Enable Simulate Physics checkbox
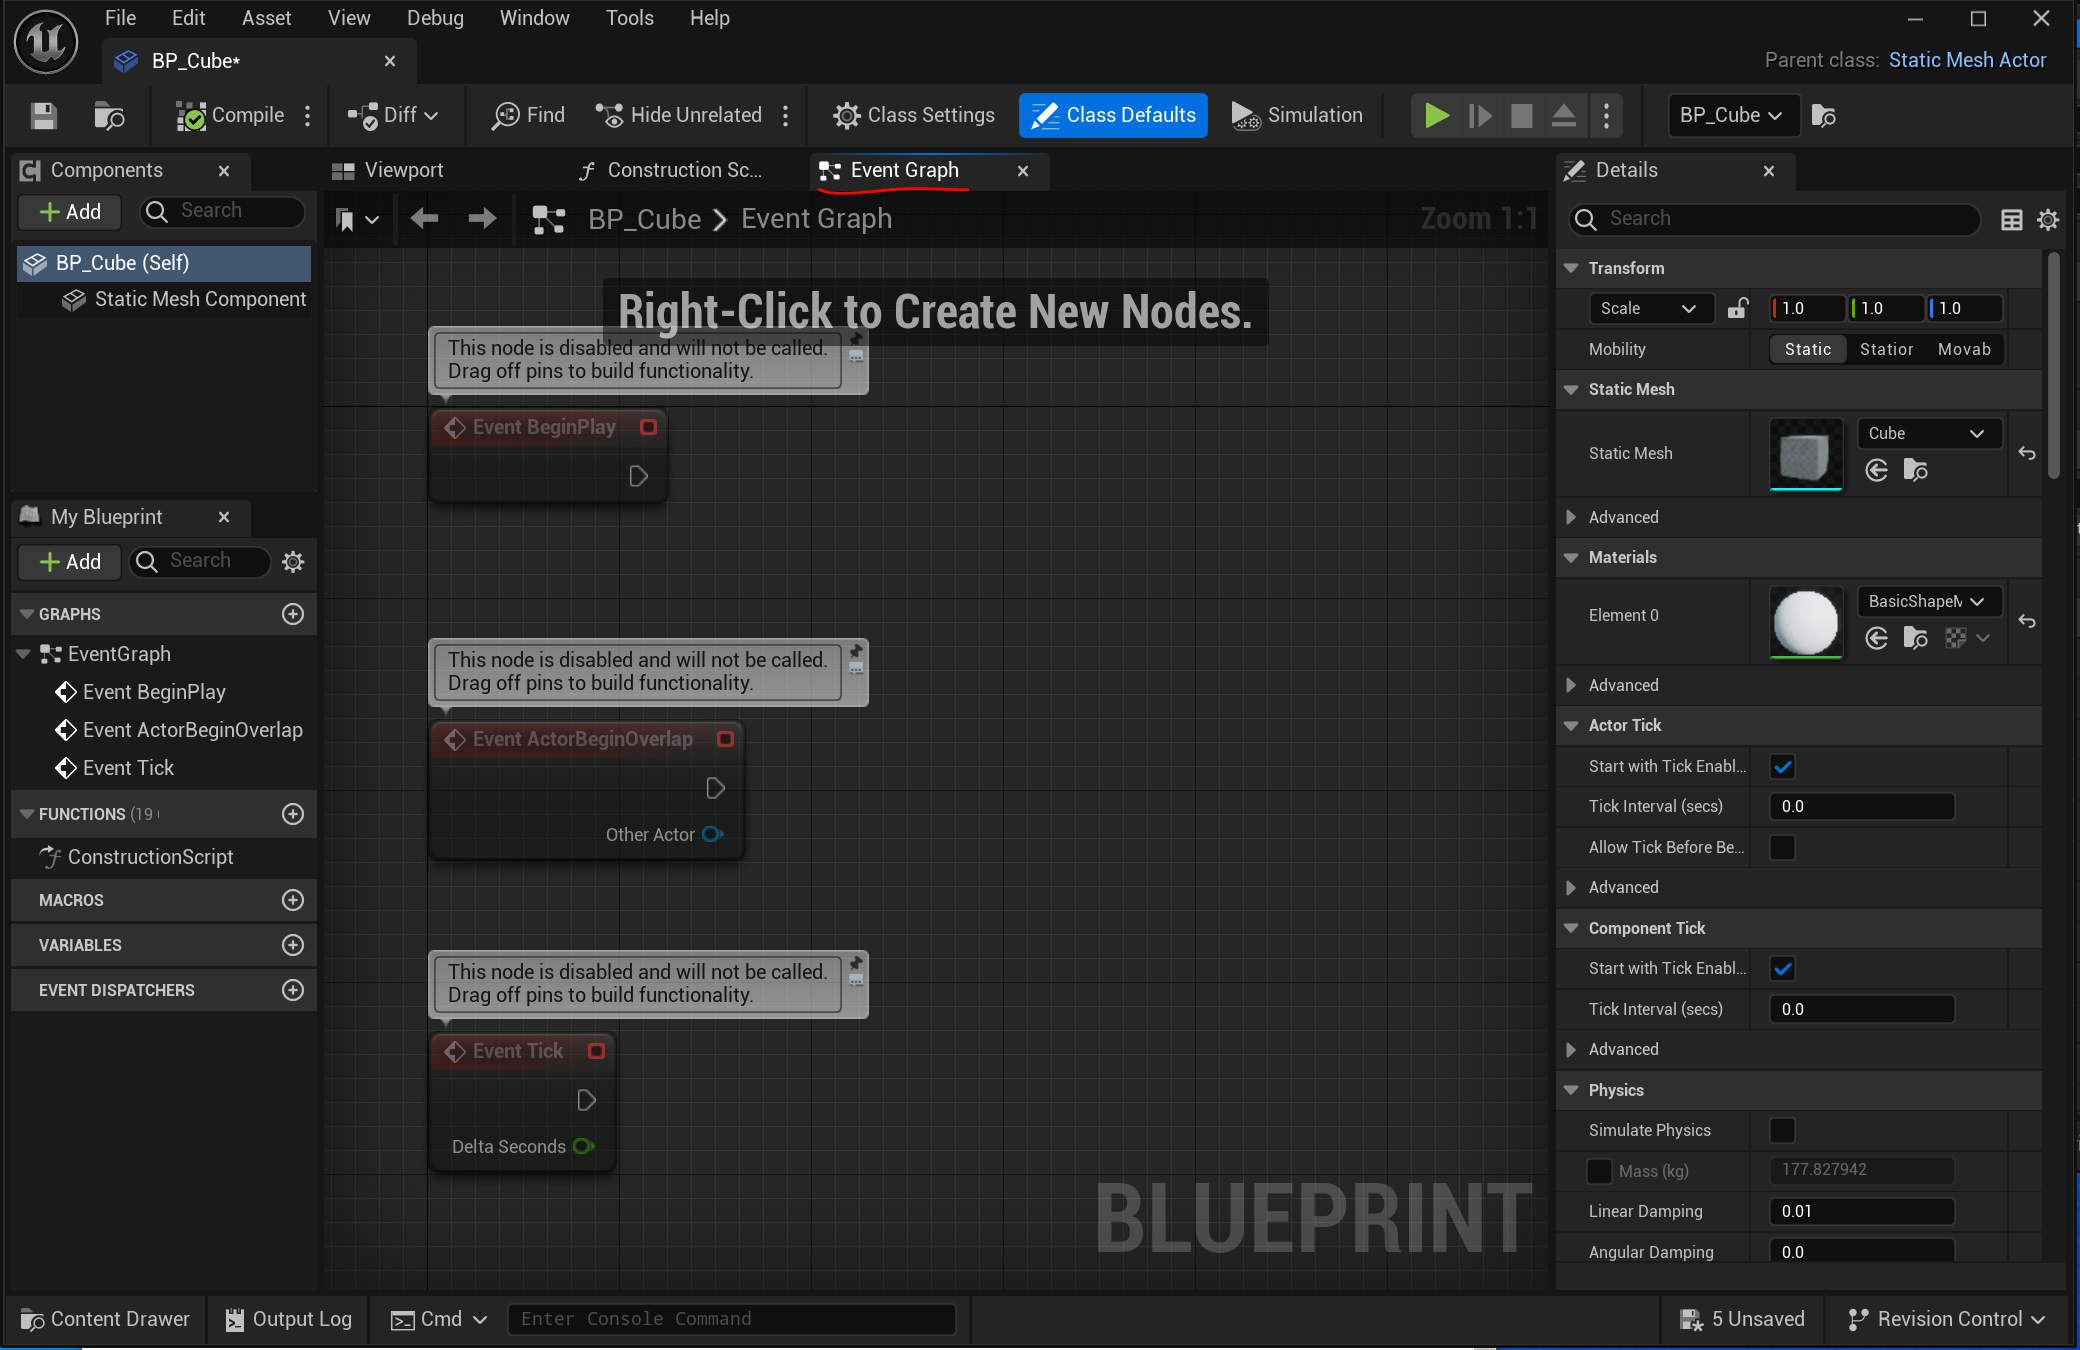Screen dimensions: 2080x1350 1782,1131
